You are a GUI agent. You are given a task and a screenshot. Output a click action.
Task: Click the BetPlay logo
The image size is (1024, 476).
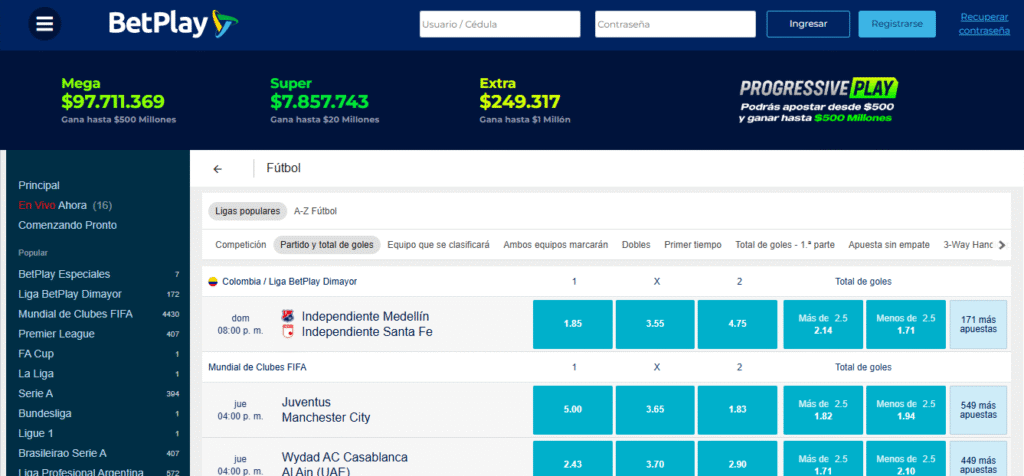click(173, 24)
